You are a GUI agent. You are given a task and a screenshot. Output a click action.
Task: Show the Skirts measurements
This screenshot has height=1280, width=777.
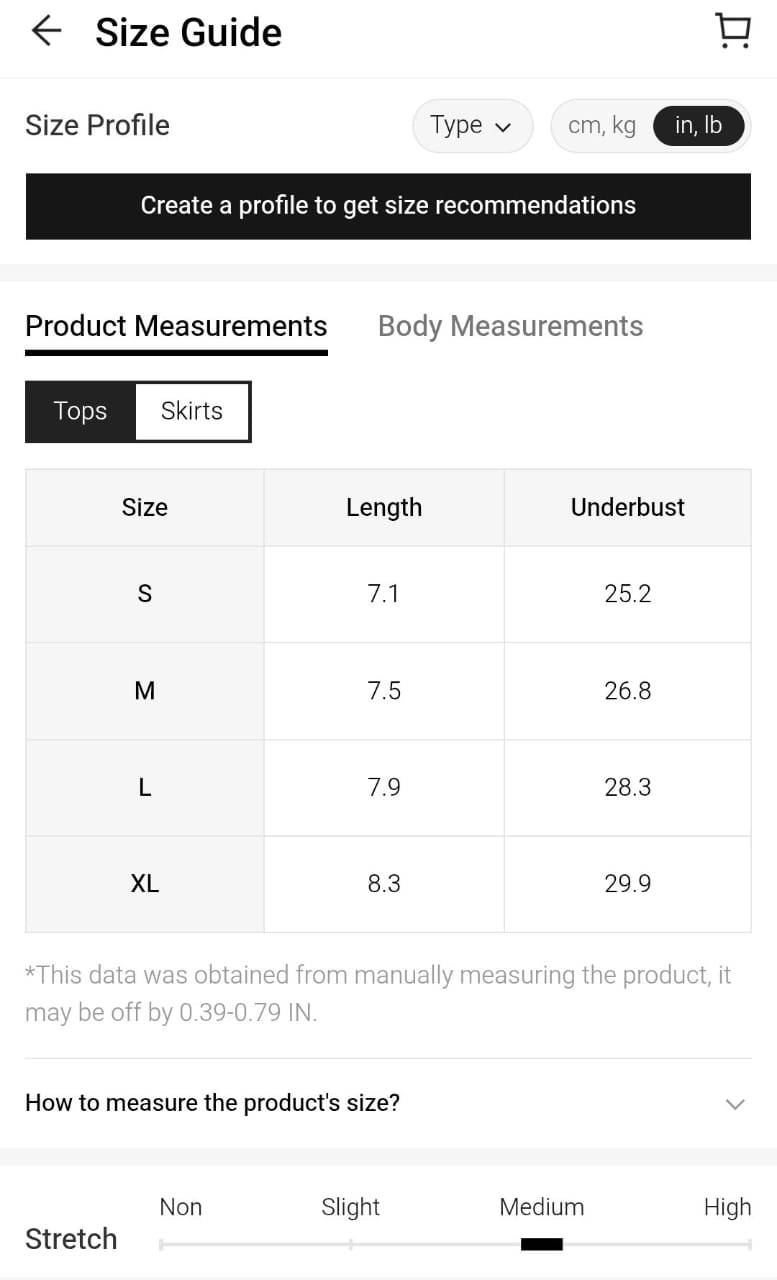click(x=192, y=411)
